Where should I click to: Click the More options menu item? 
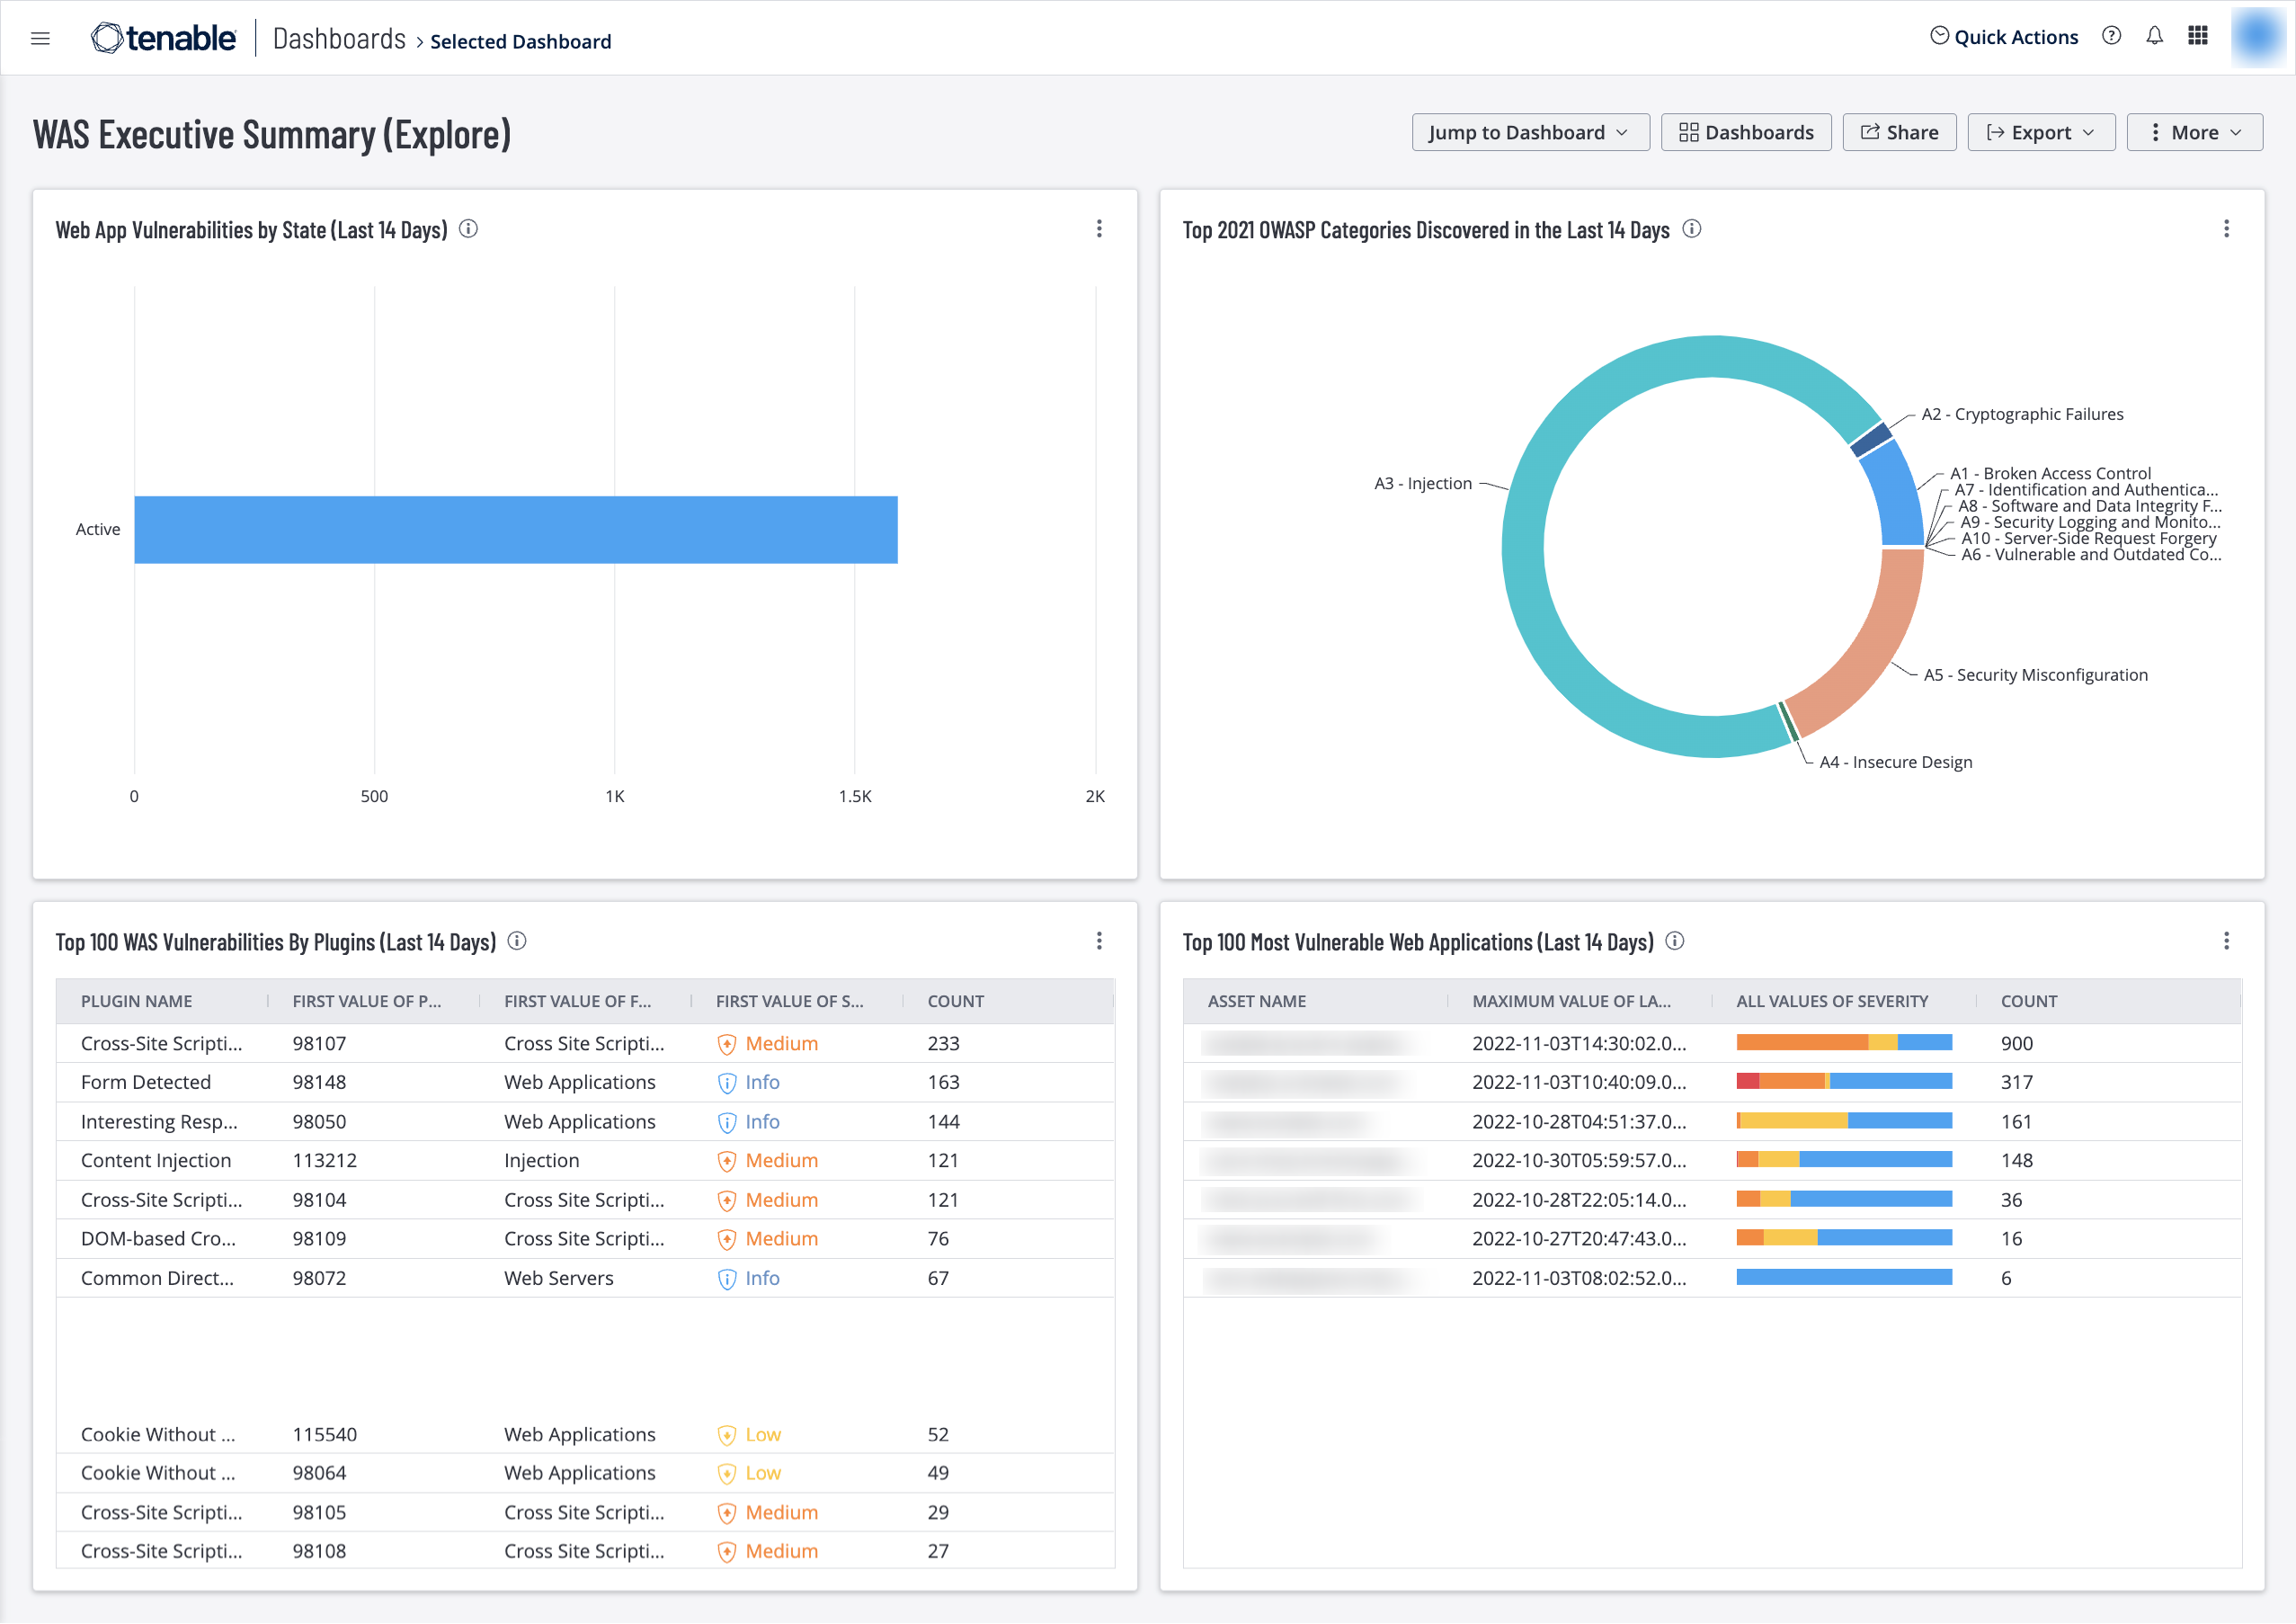[x=2193, y=130]
